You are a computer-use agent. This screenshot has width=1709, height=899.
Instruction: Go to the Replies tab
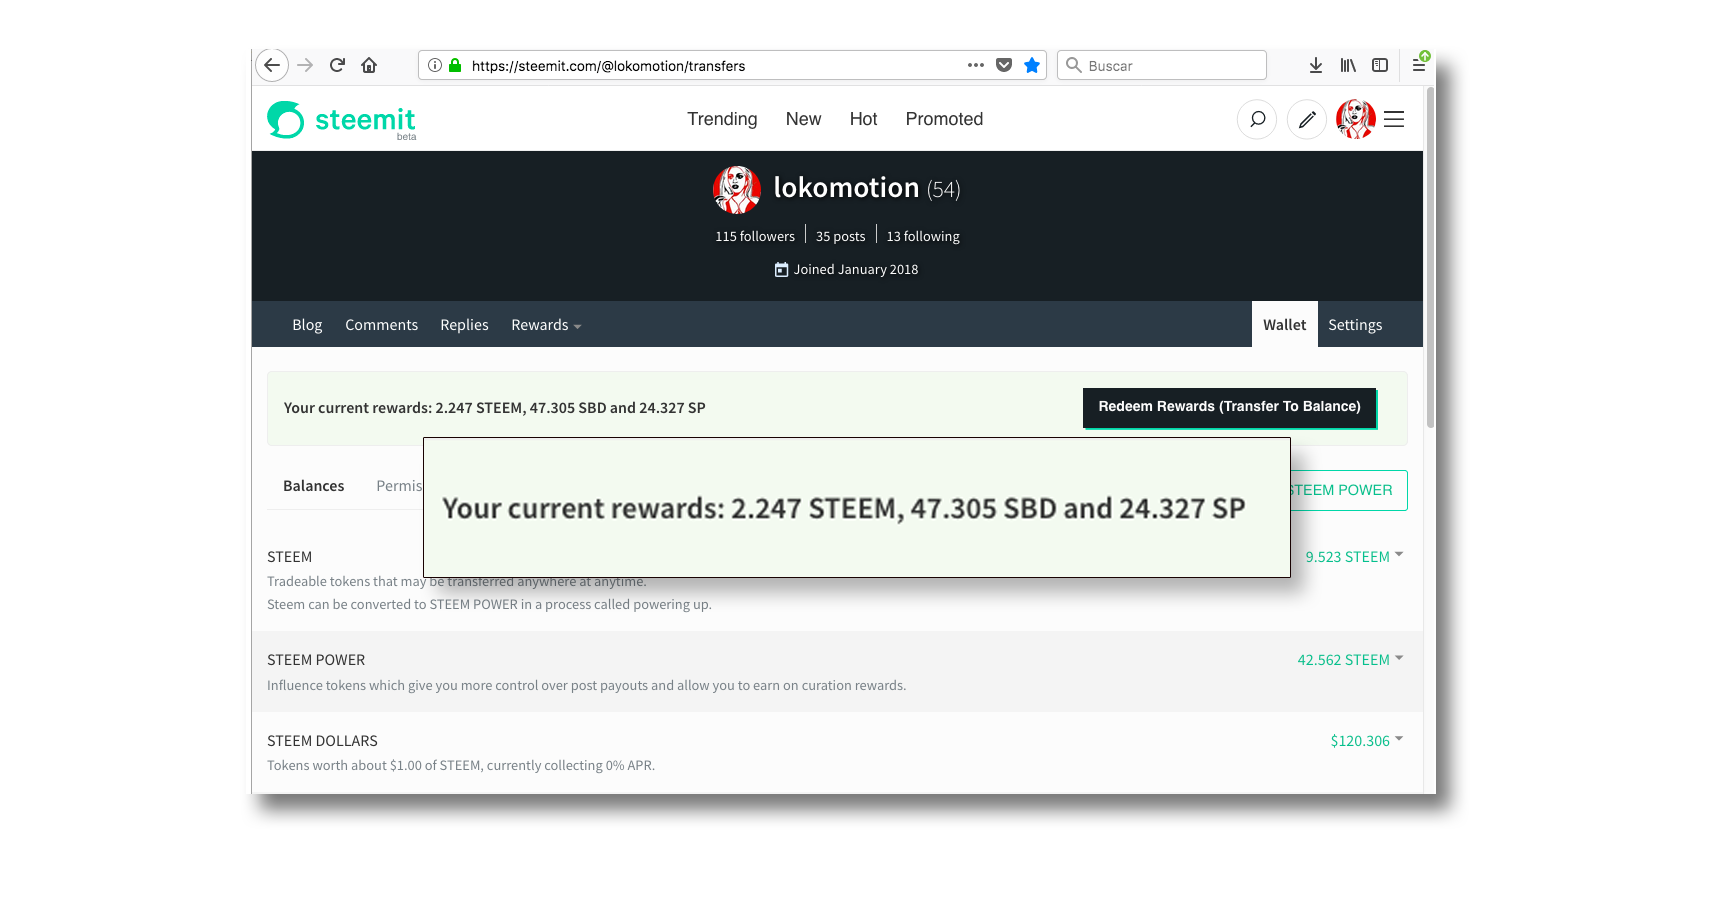pos(464,325)
